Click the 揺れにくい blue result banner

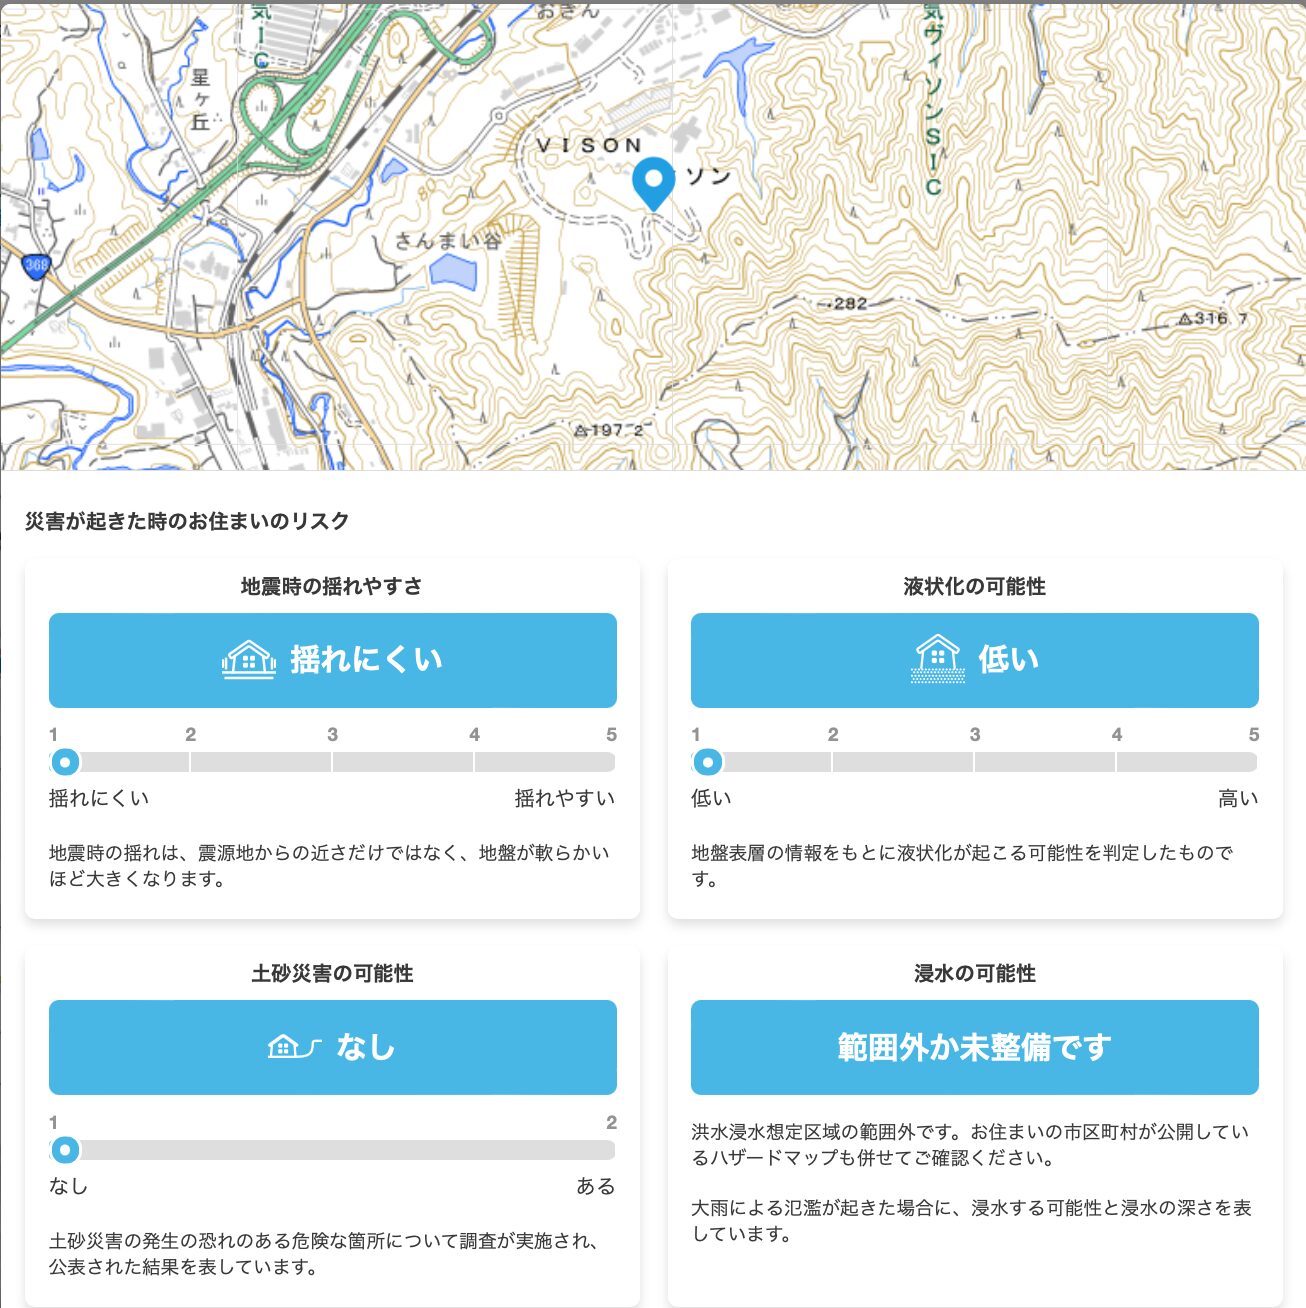[x=332, y=660]
